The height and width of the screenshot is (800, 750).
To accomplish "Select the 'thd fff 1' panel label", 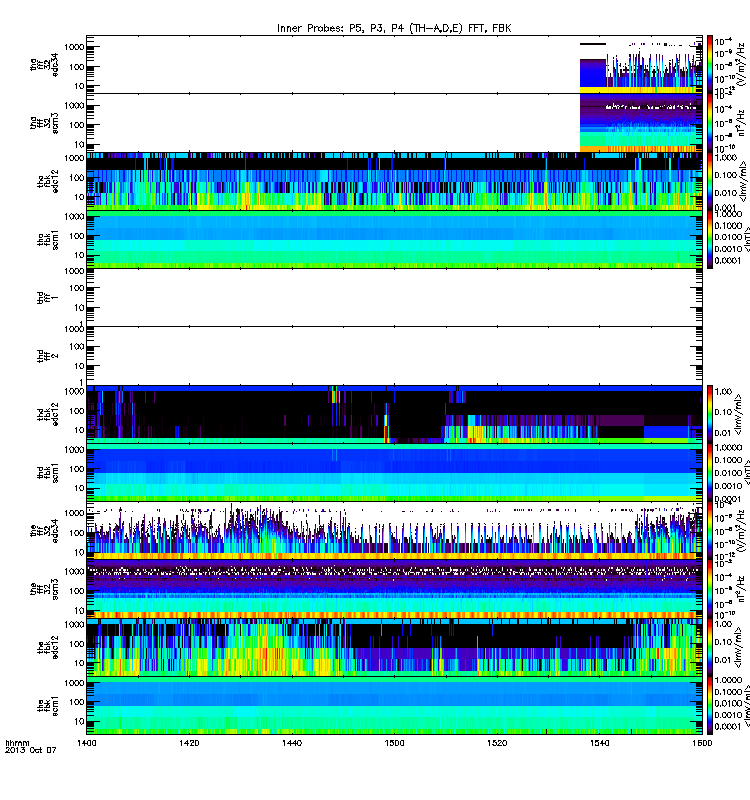I will (48, 298).
